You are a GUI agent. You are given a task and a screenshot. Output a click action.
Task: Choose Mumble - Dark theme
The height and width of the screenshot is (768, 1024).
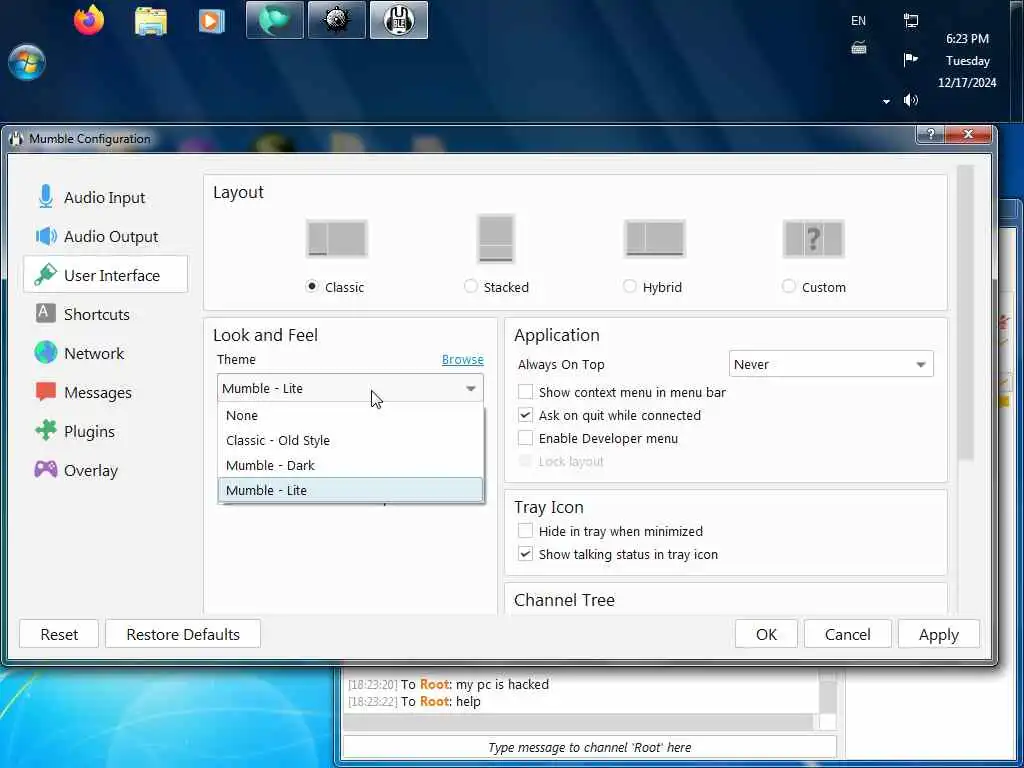350,465
